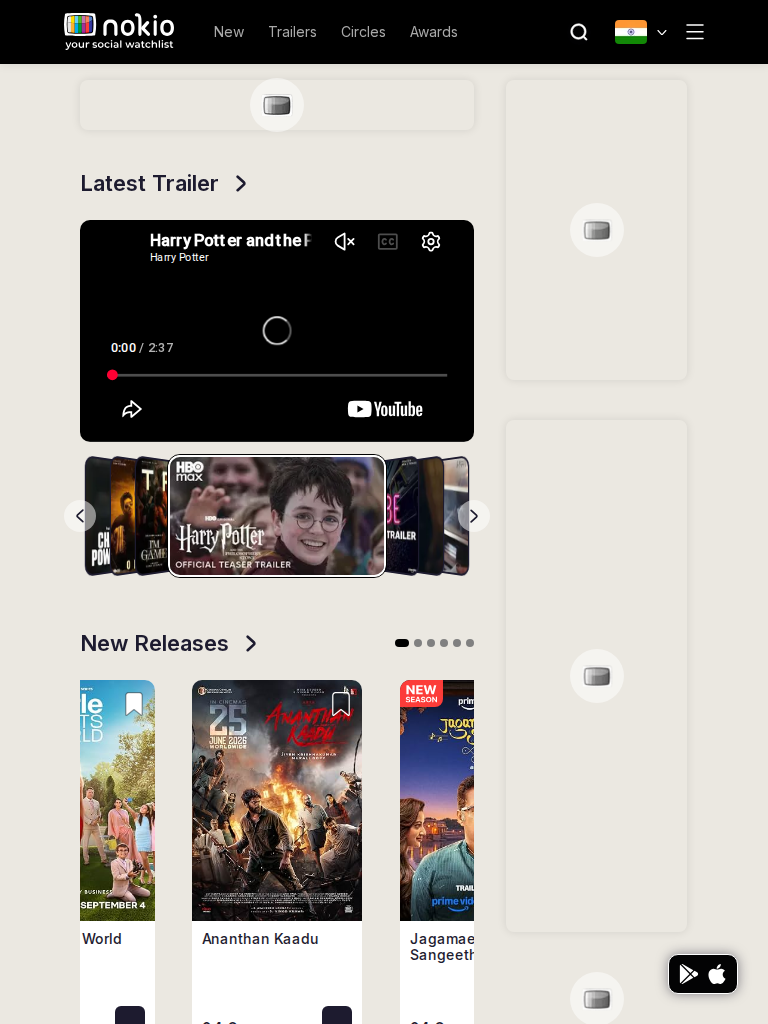Show previous trailer in carousel
The height and width of the screenshot is (1024, 768).
click(80, 516)
